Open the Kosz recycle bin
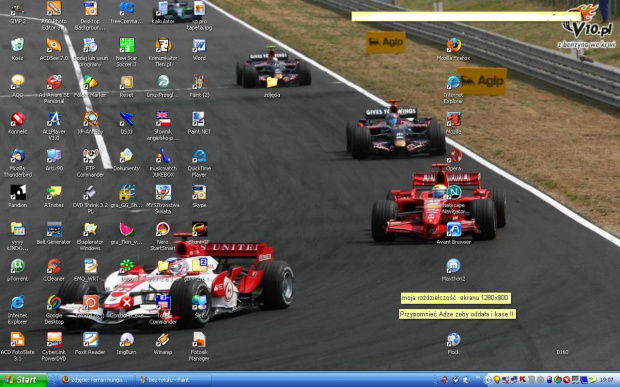 (17, 49)
